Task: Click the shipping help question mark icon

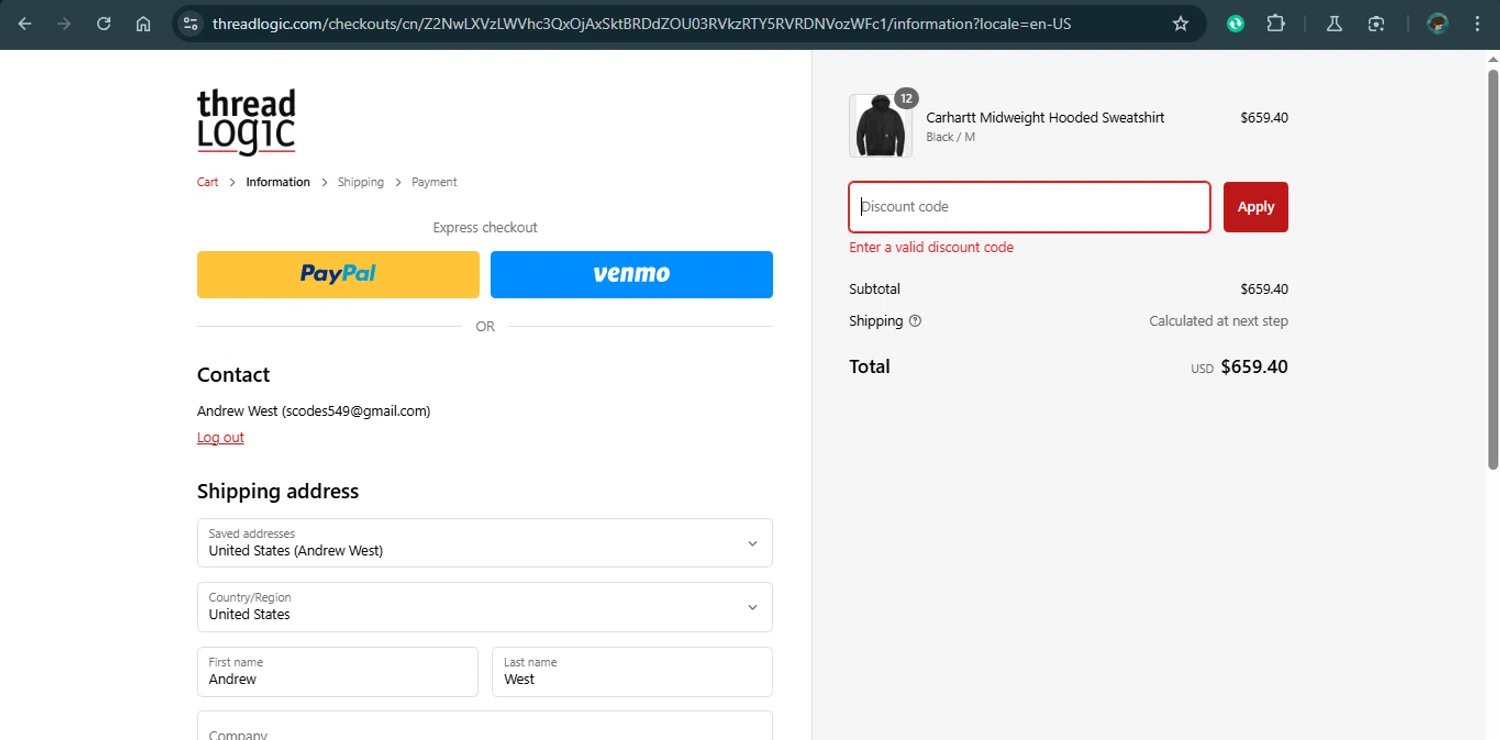Action: tap(915, 321)
